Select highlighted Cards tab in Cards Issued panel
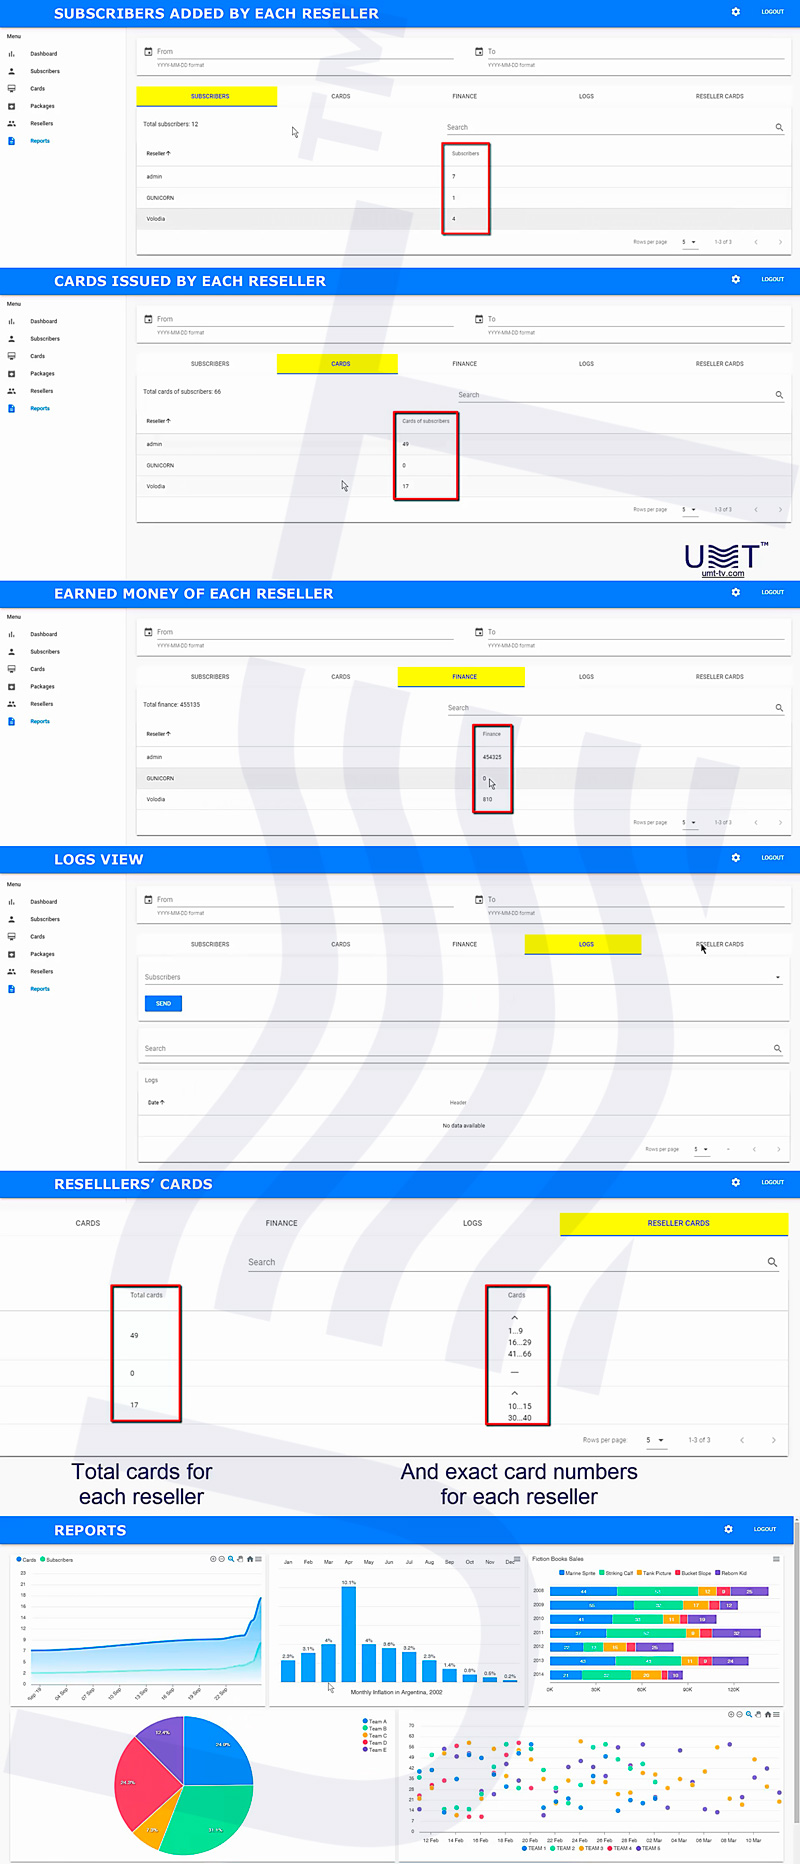Image resolution: width=800 pixels, height=1864 pixels. 337,364
